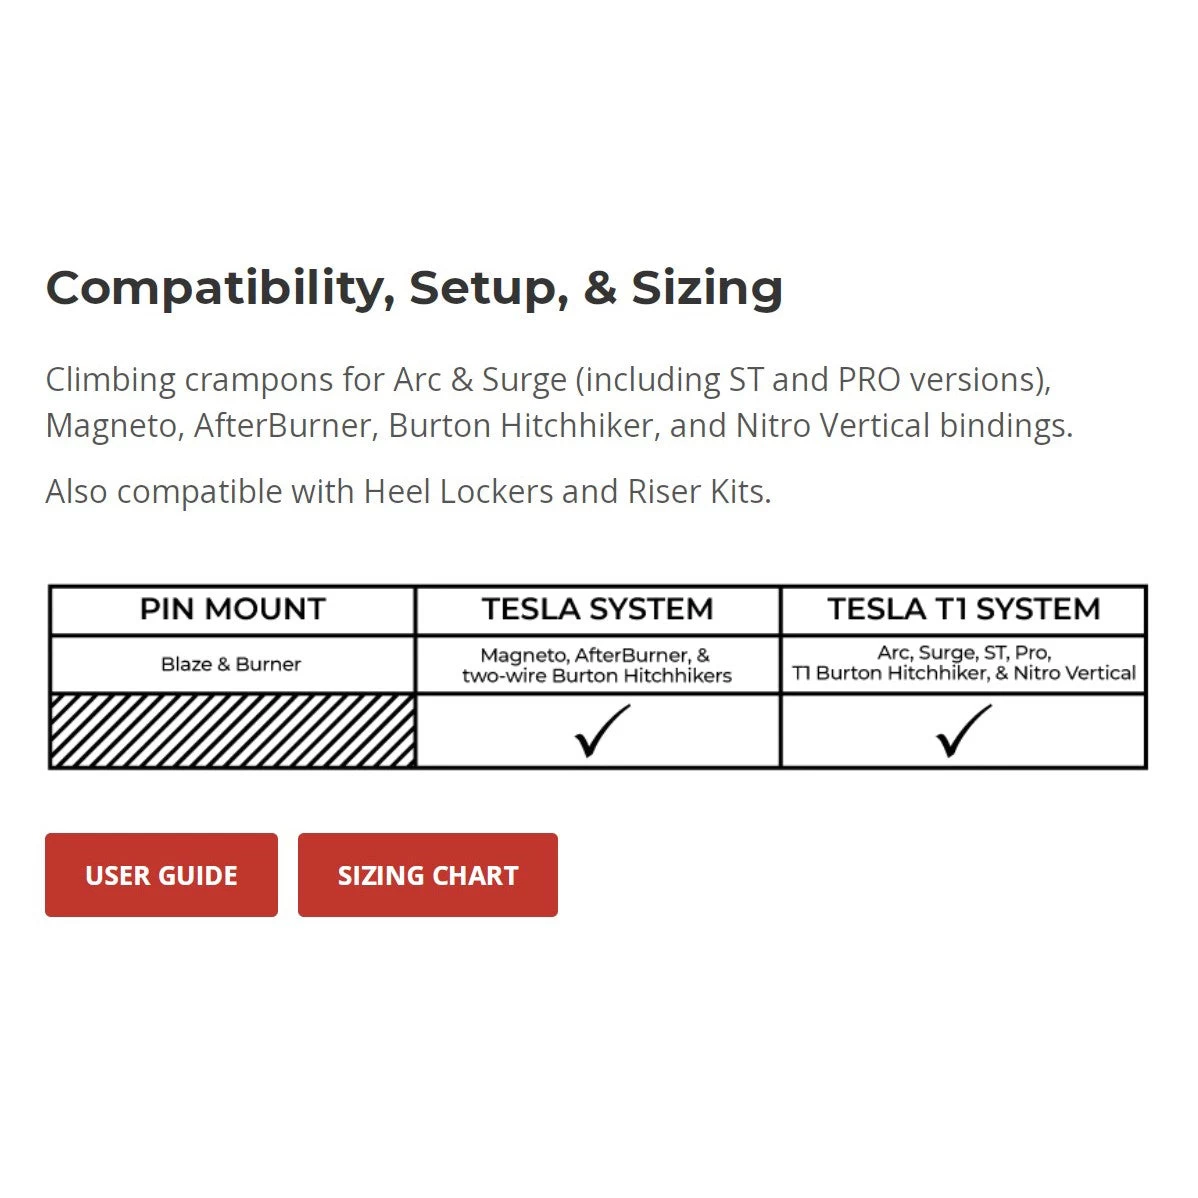Click the checkmark under Tesla T1 System
Screen dimensions: 1198x1198
coord(963,731)
